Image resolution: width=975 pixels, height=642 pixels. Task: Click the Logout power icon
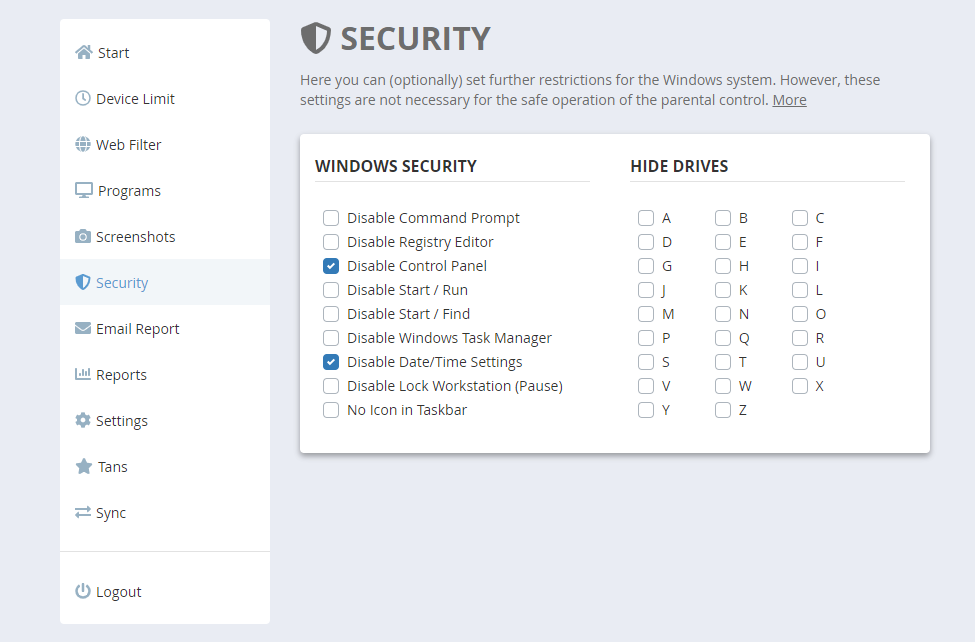click(x=81, y=591)
